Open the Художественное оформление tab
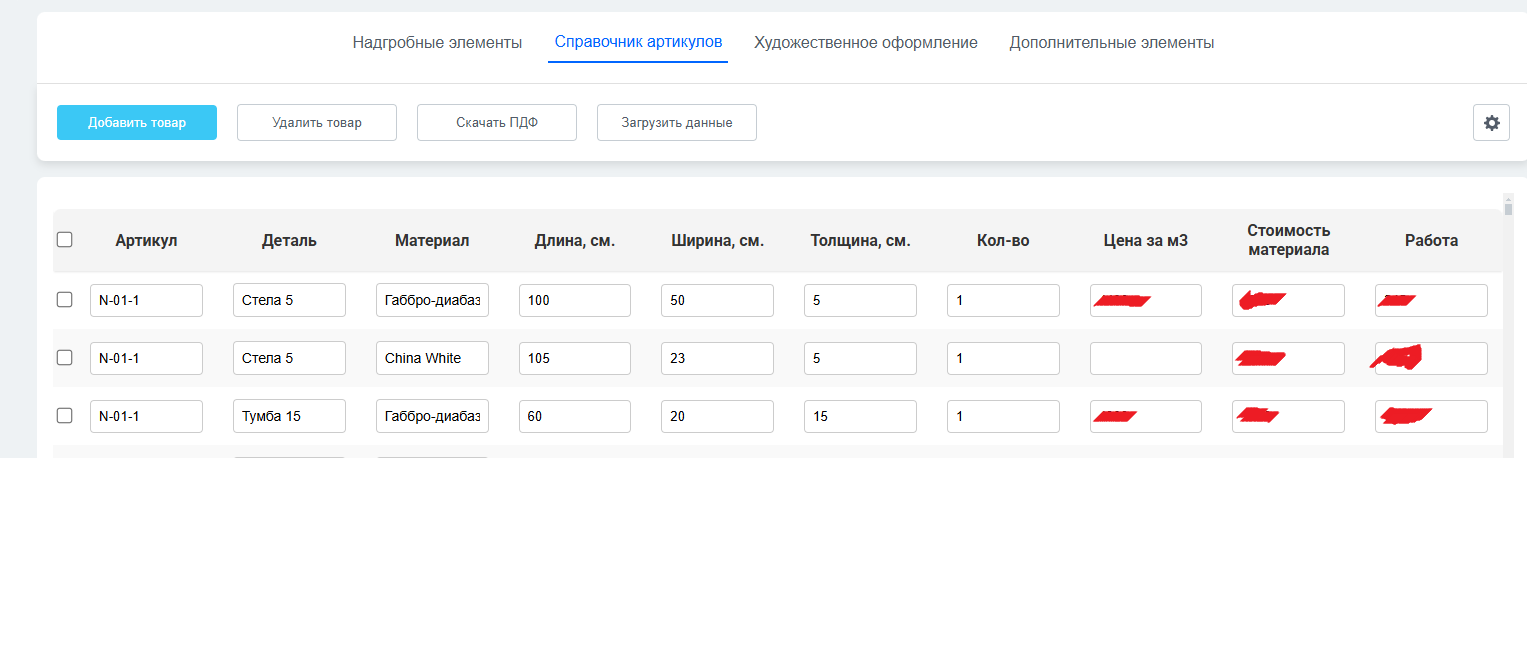 click(x=865, y=43)
